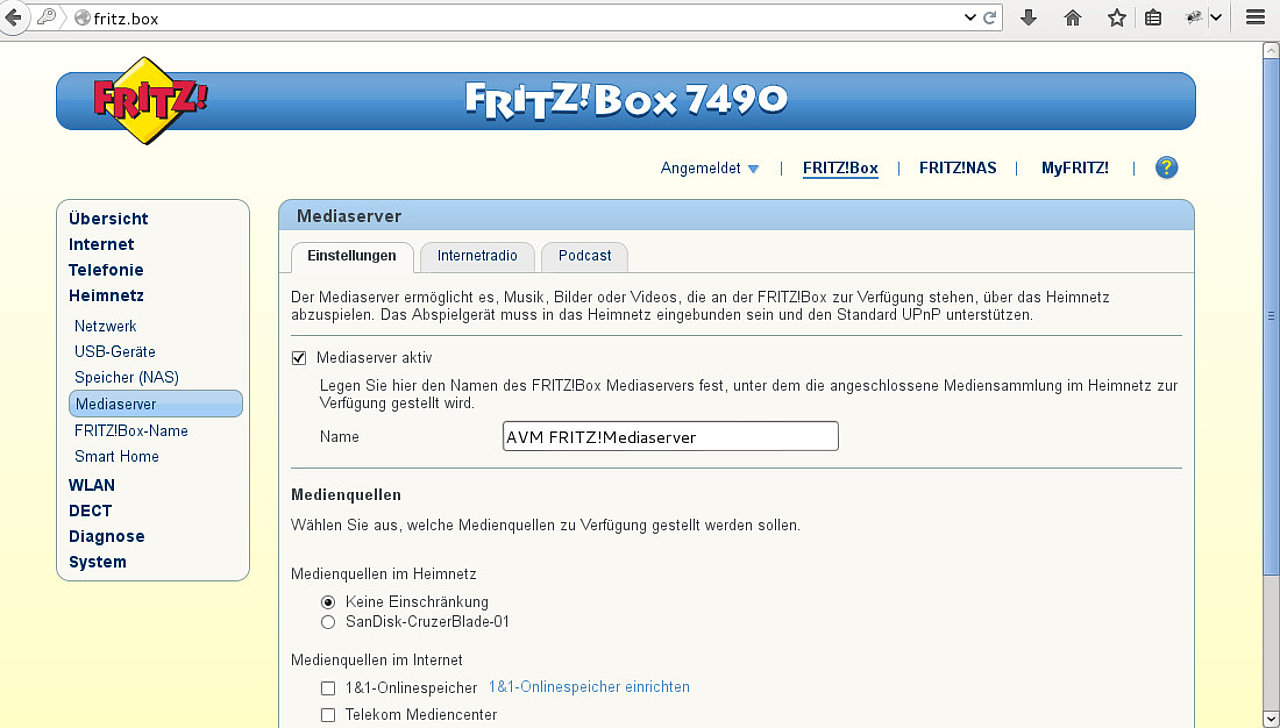Click the FRITZ! logo

[x=150, y=100]
